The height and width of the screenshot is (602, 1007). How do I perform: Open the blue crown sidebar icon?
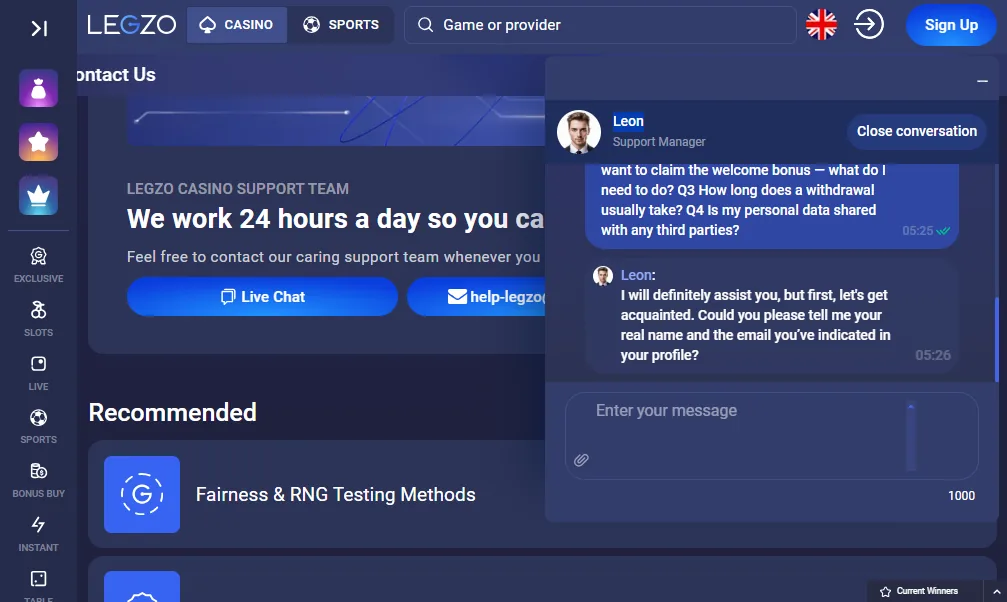39,196
